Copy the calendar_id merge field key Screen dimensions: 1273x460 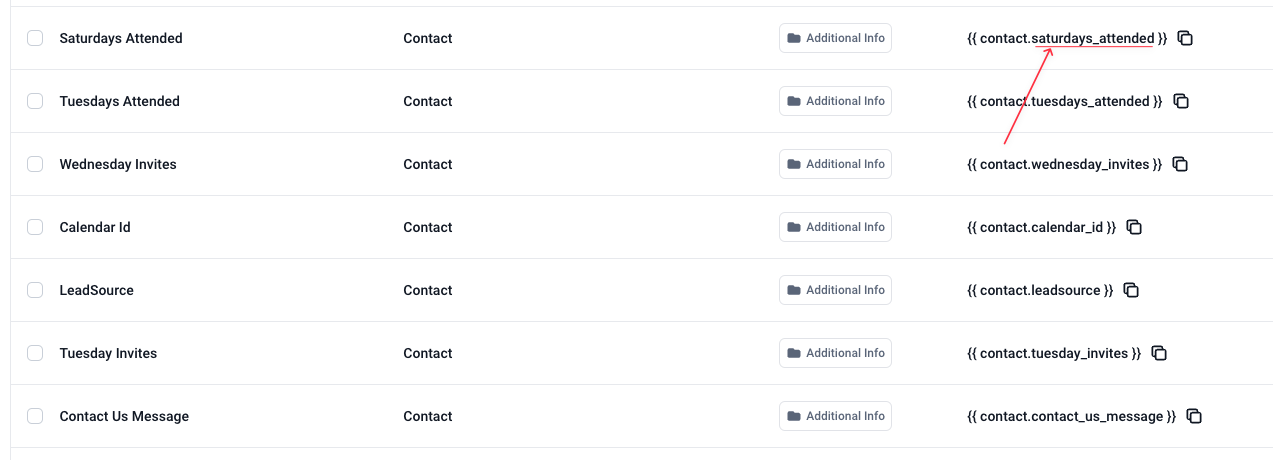tap(1134, 227)
